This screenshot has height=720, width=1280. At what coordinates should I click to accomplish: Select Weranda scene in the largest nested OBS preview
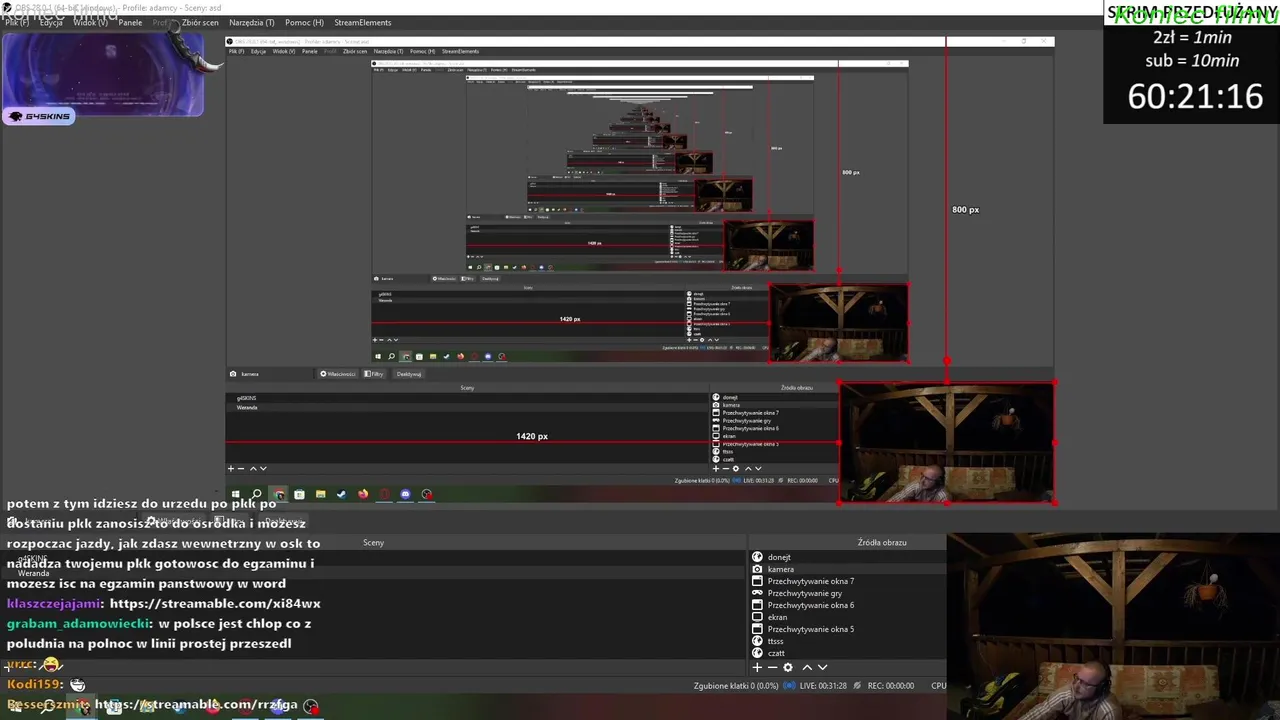pyautogui.click(x=246, y=407)
